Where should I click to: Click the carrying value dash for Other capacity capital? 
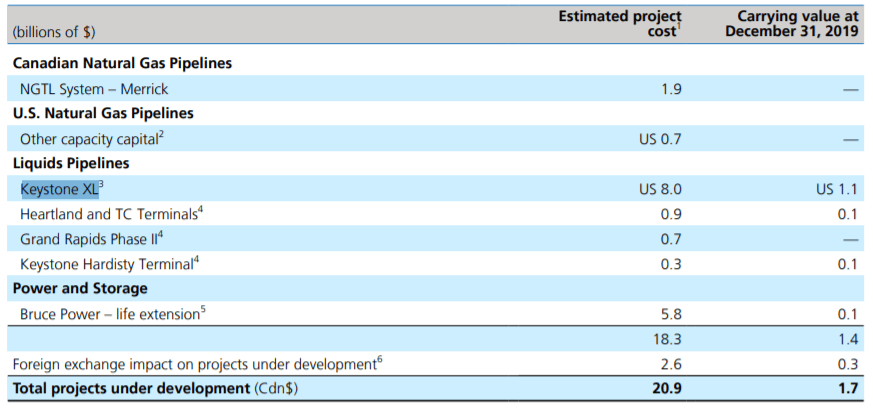[x=851, y=140]
